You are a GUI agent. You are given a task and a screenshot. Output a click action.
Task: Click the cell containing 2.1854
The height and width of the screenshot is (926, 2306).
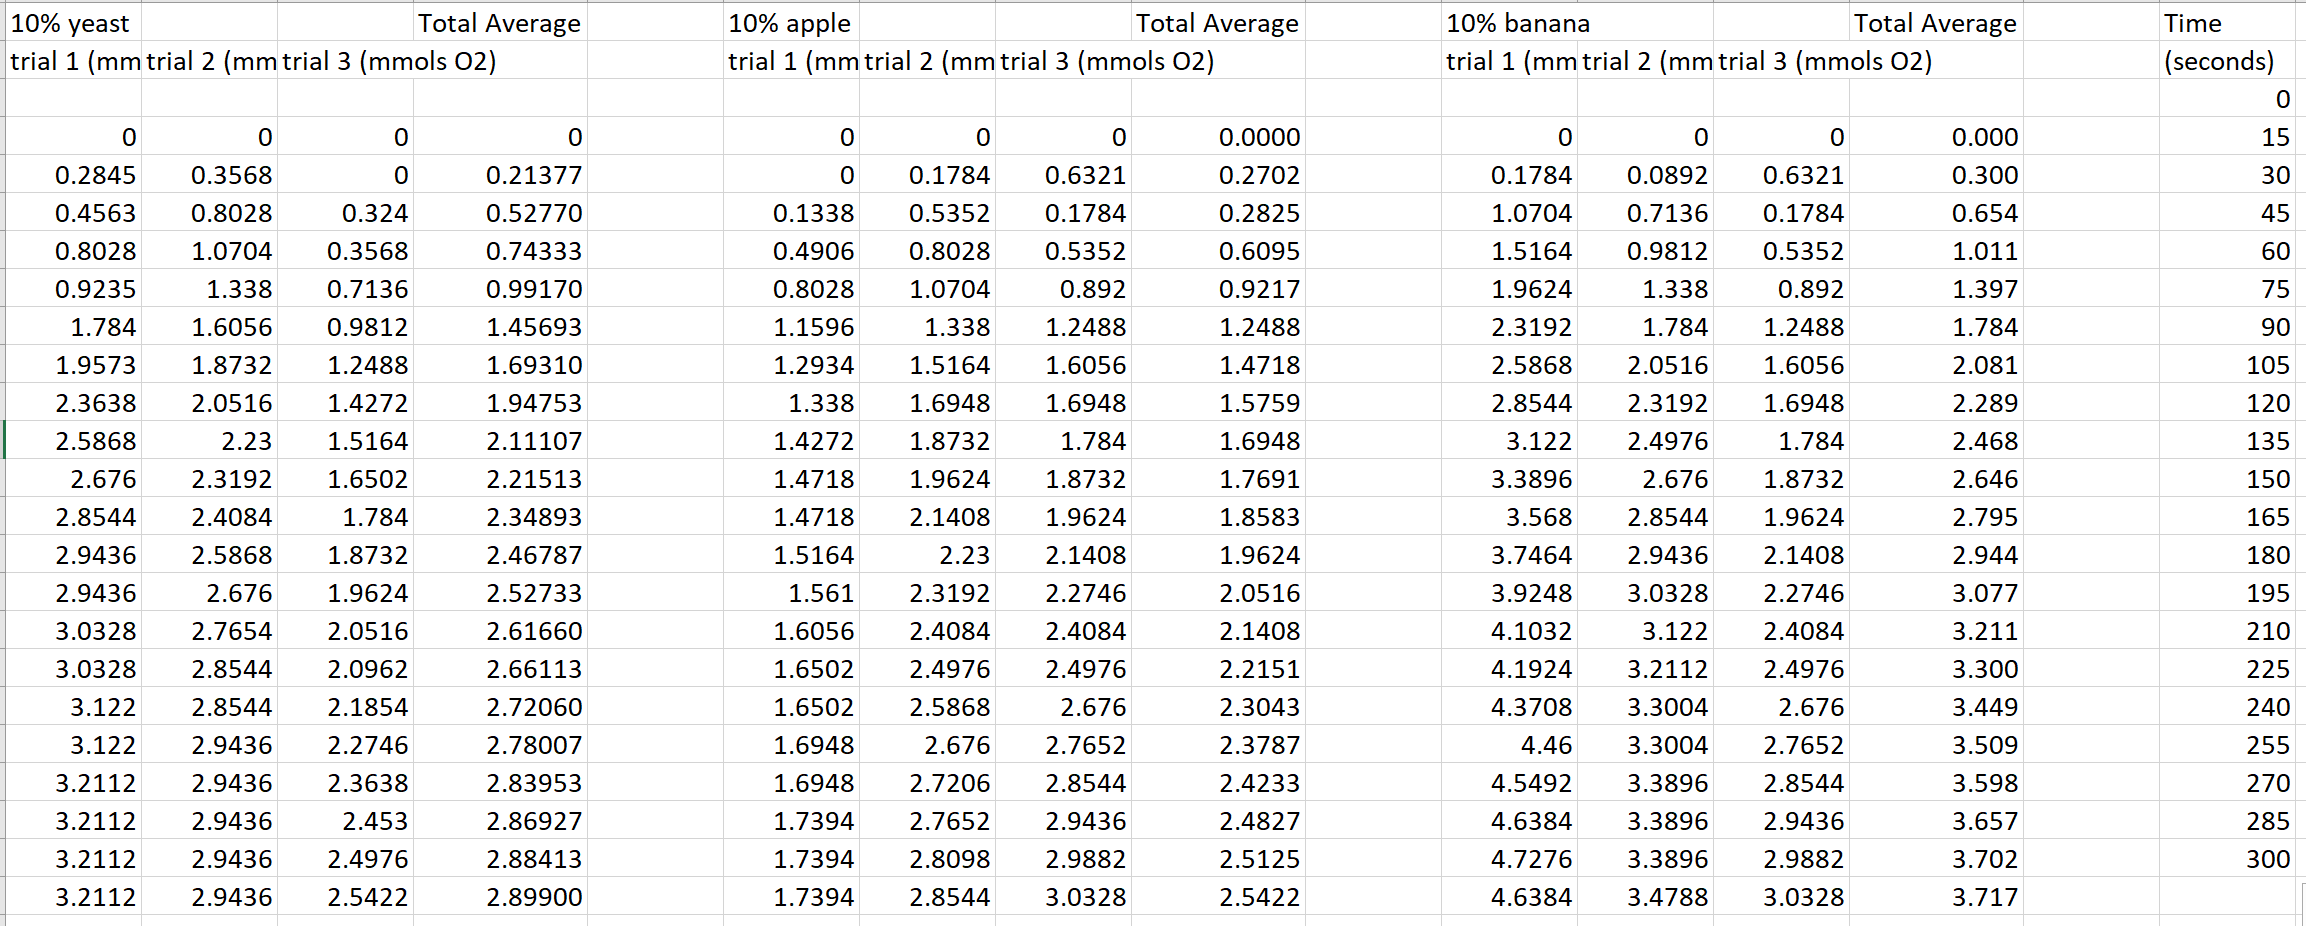345,707
